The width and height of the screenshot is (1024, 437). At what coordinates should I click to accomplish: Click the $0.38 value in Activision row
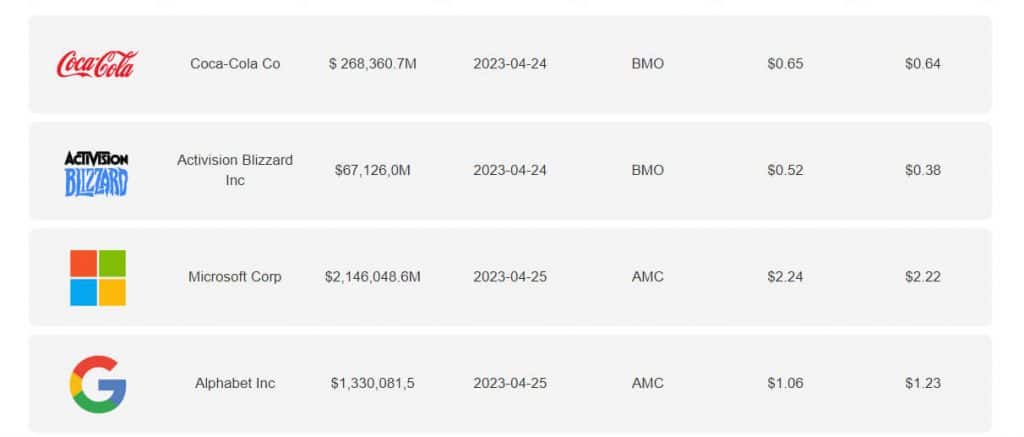[923, 170]
